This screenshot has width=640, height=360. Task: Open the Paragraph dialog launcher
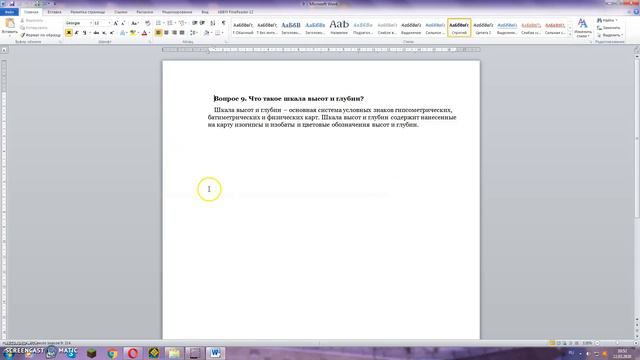point(227,42)
